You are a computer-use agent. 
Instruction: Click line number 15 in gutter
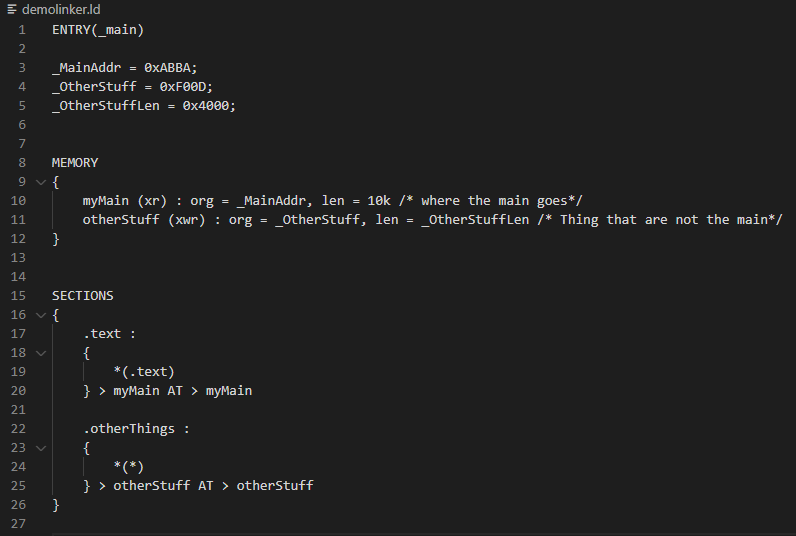pyautogui.click(x=18, y=296)
